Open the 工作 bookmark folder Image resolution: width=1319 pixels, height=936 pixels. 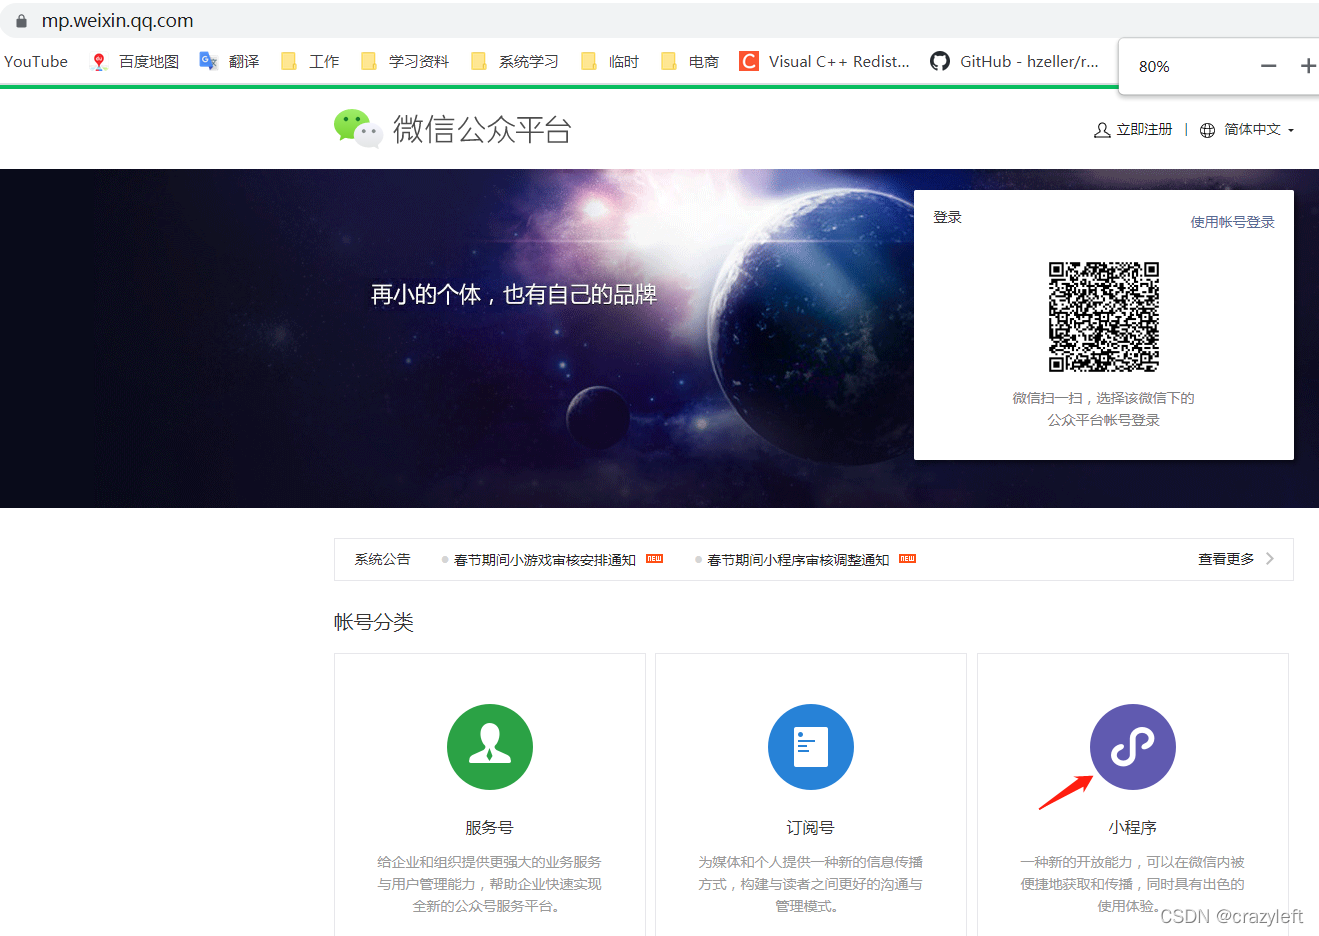click(x=310, y=62)
